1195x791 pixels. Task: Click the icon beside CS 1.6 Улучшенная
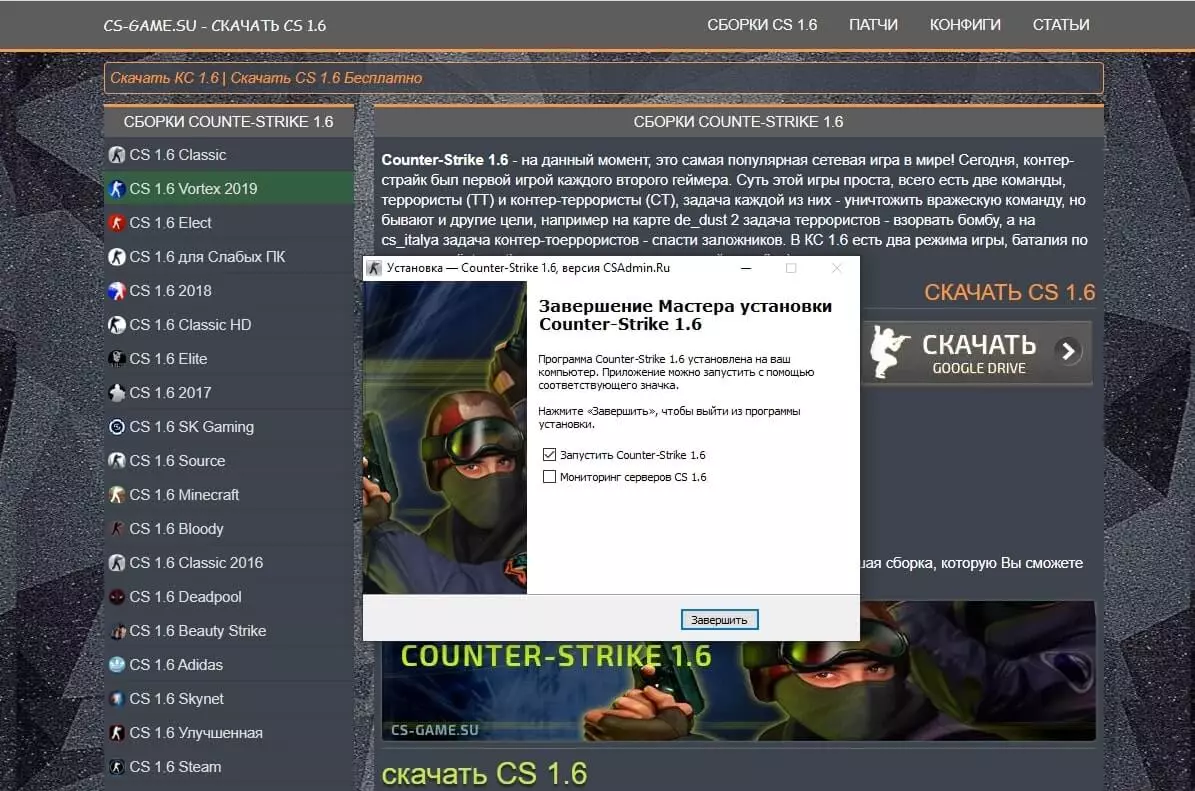[117, 733]
